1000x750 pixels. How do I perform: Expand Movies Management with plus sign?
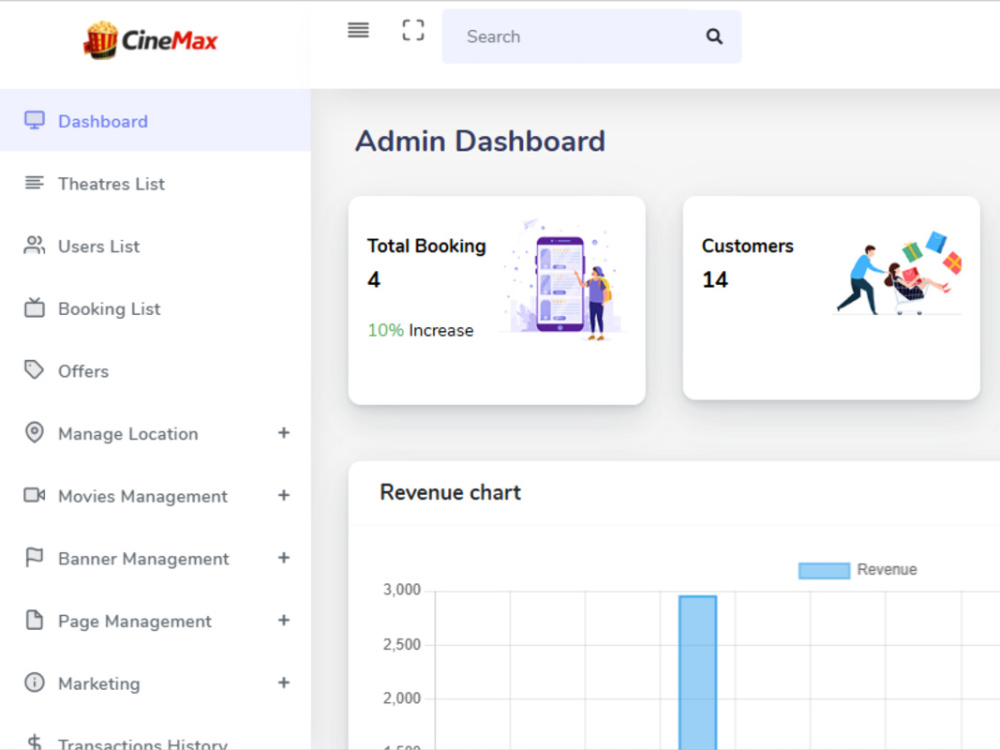[x=284, y=496]
